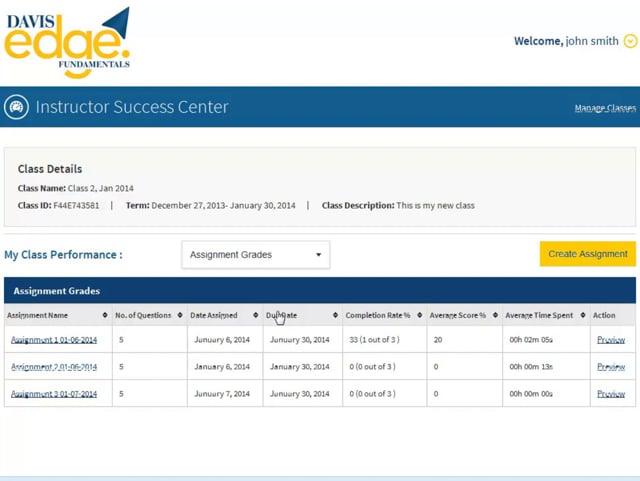640x481 pixels.
Task: Sort by Average Time Spent column arrows
Action: coord(583,315)
